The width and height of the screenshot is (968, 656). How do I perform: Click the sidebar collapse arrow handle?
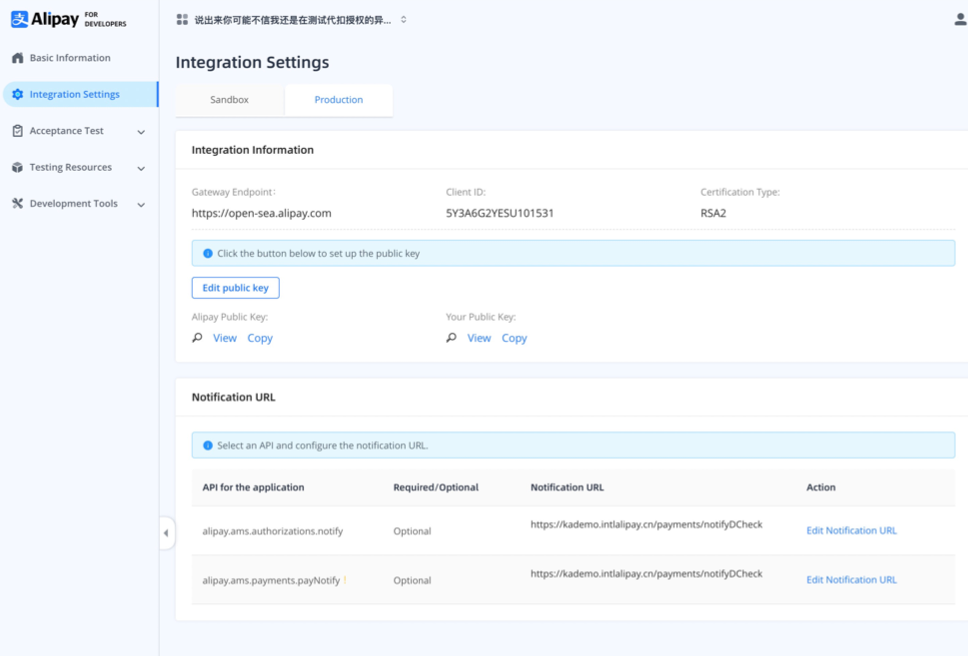[167, 533]
